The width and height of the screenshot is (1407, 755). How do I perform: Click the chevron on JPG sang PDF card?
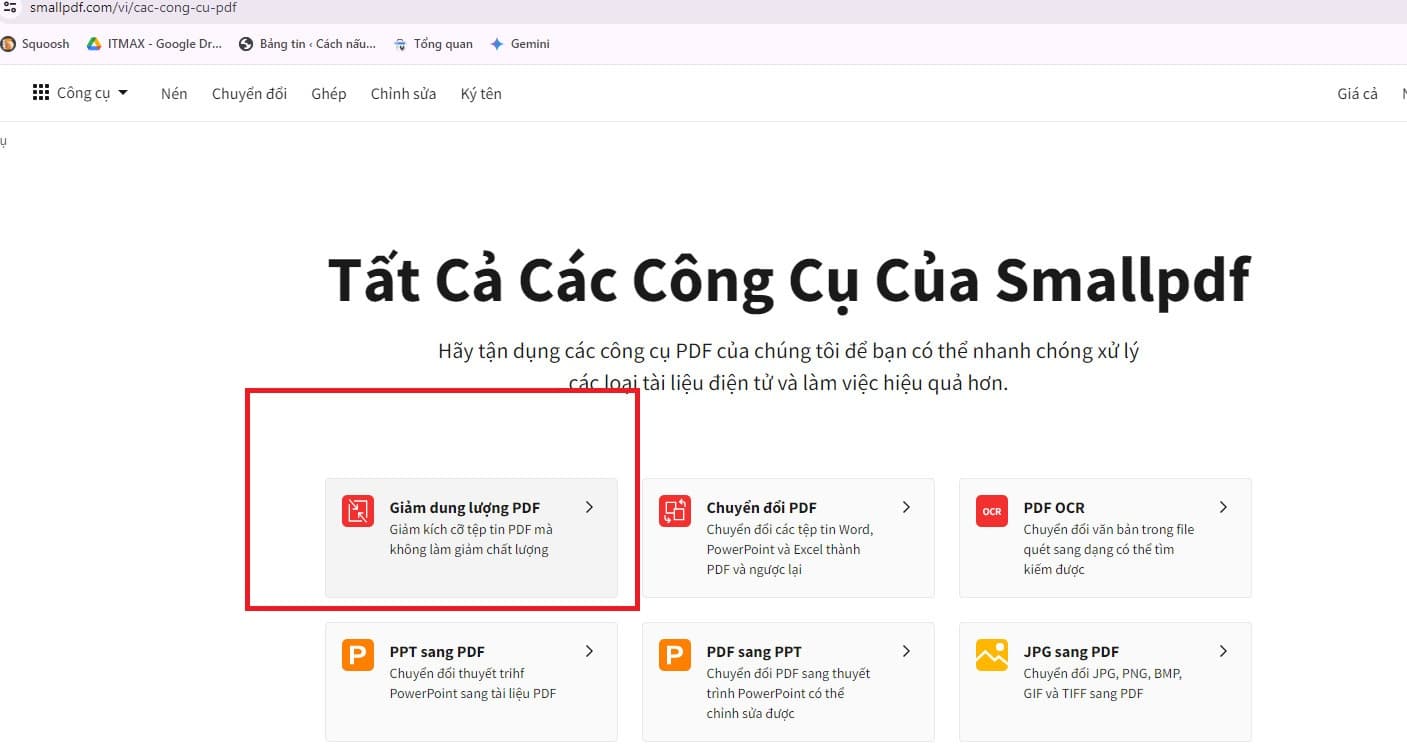point(1223,651)
